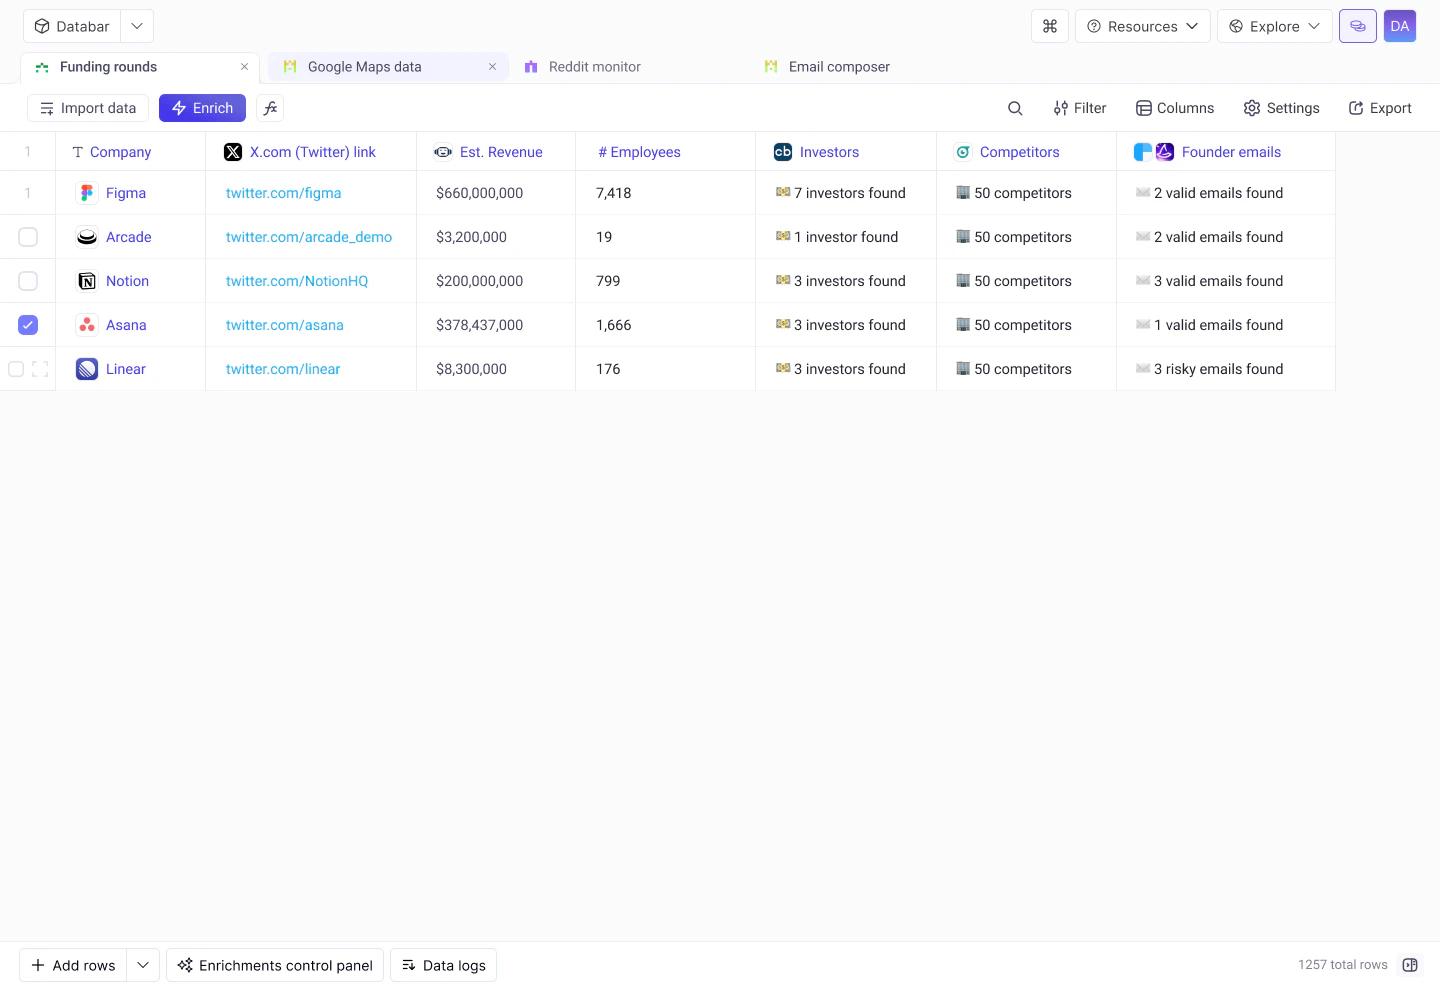Open table Settings
This screenshot has height=989, width=1440.
point(1282,108)
